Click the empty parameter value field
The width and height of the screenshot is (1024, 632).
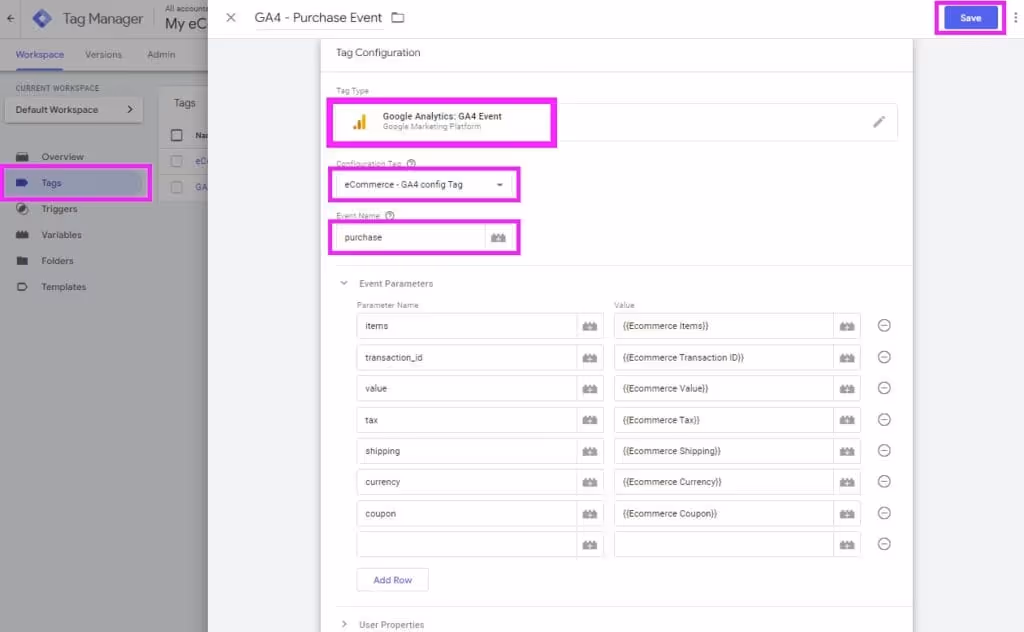(x=724, y=545)
